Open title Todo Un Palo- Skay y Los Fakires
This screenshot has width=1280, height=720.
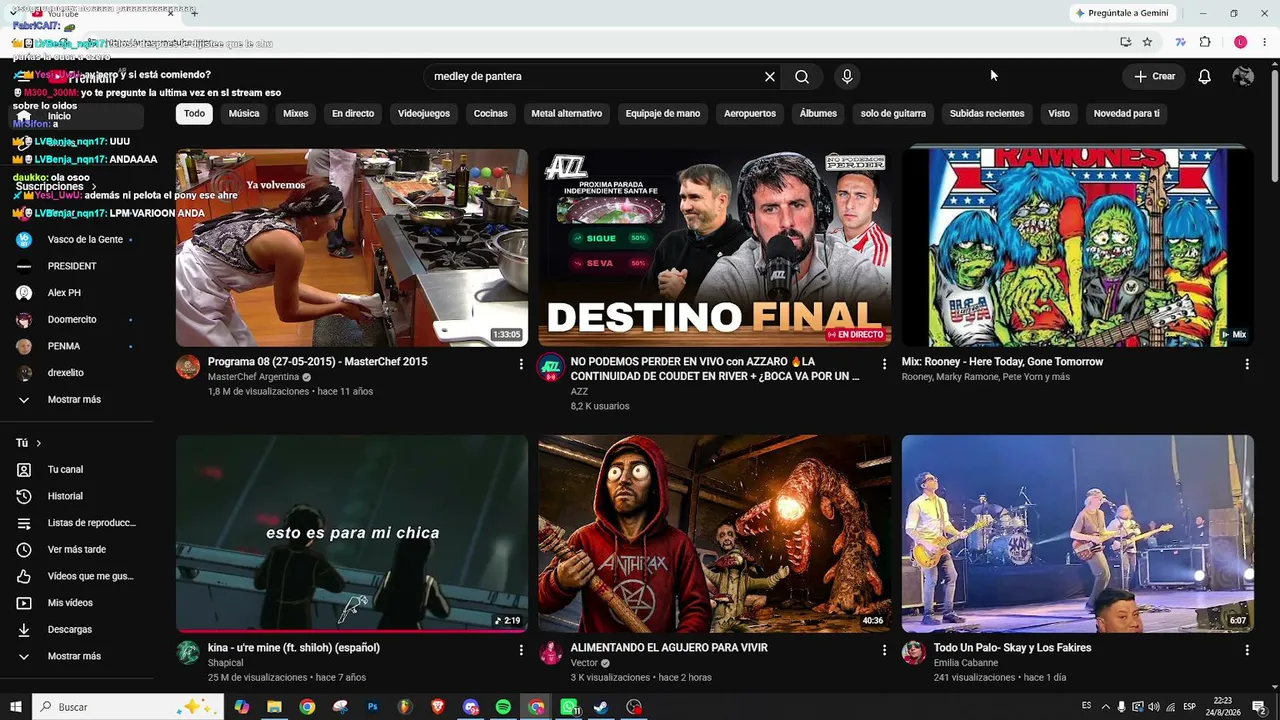(1012, 648)
